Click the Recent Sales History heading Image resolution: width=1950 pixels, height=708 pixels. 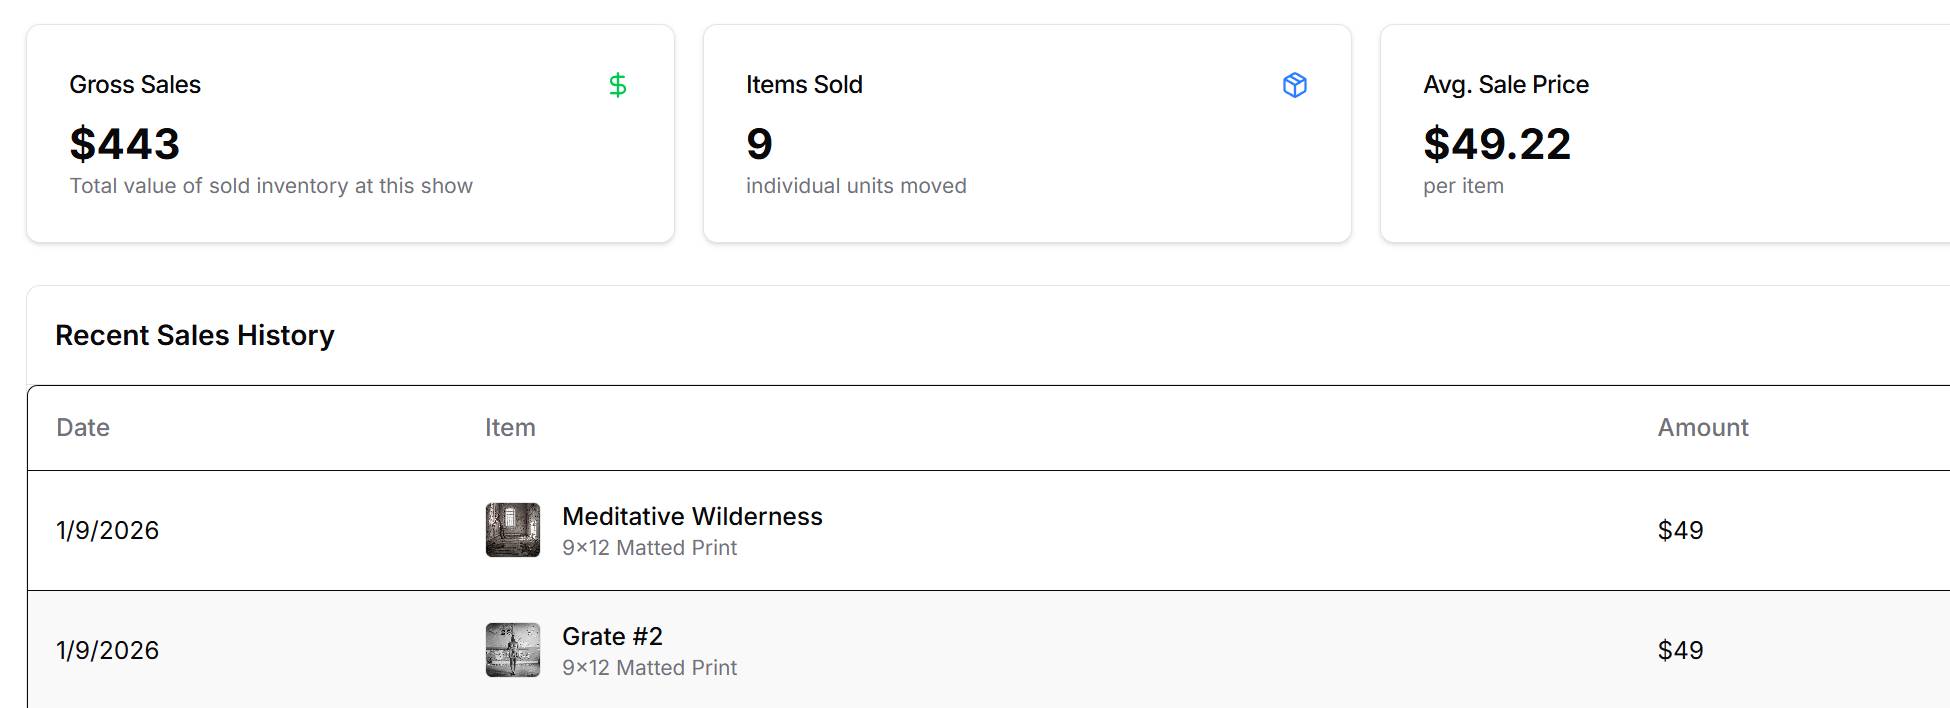click(x=195, y=335)
